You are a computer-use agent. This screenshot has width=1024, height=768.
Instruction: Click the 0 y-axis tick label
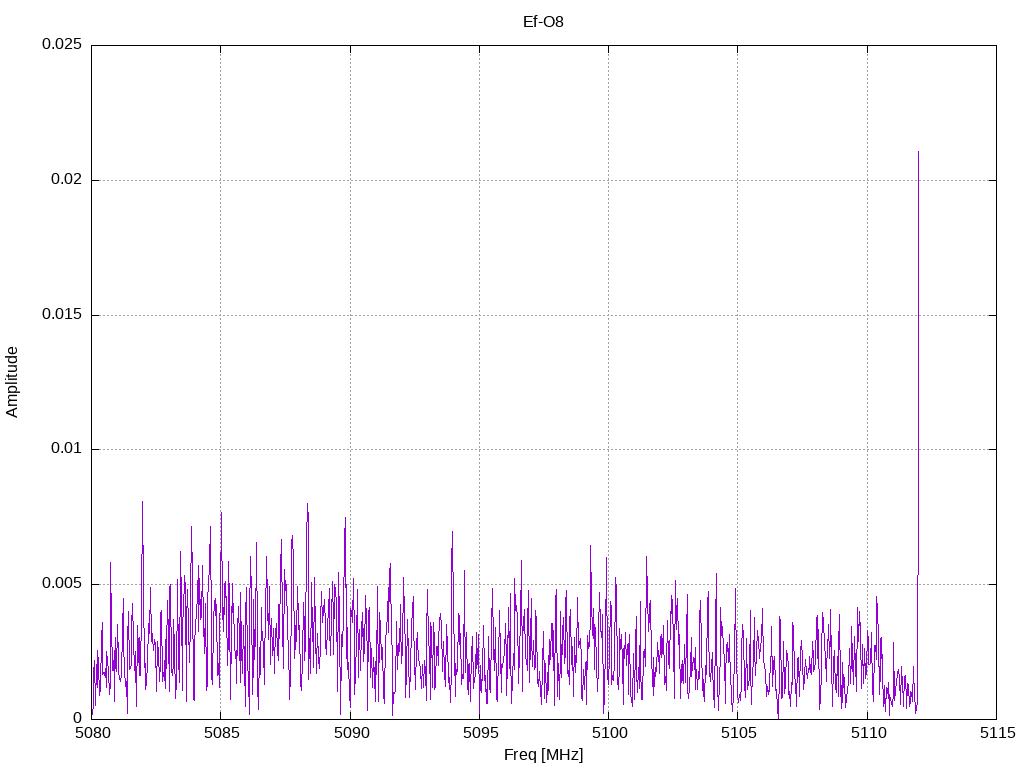coord(78,718)
